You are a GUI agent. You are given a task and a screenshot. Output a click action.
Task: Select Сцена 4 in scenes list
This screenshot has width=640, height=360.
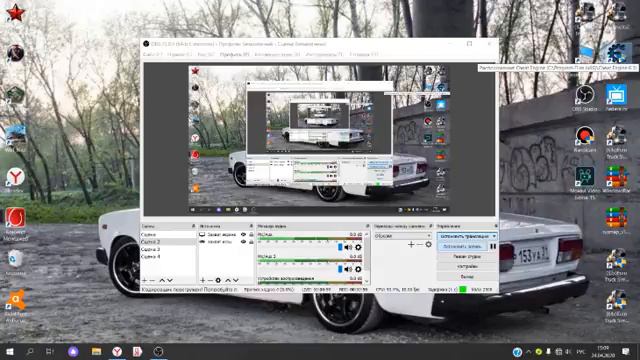pyautogui.click(x=168, y=256)
